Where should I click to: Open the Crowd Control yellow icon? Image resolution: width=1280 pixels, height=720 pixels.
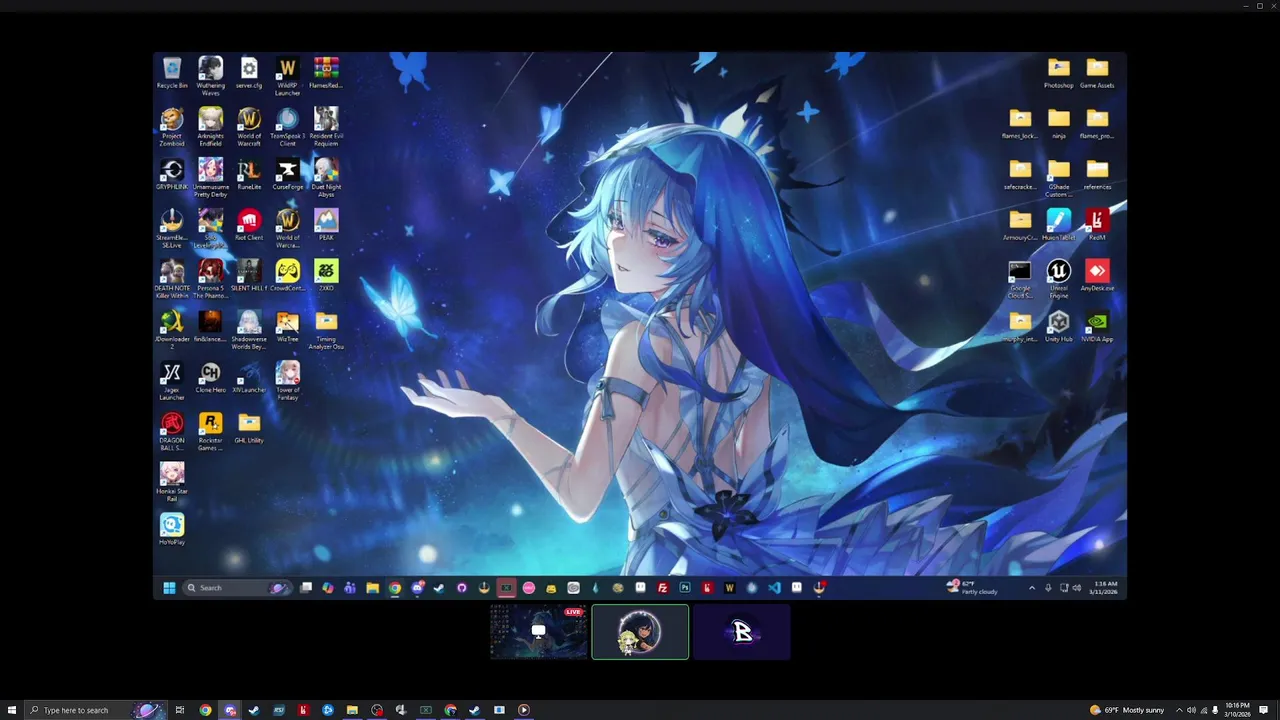287,277
